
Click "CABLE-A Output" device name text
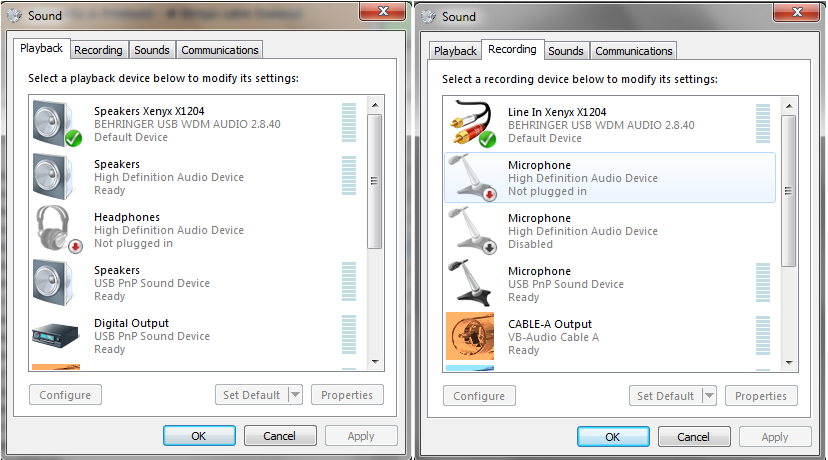(550, 324)
